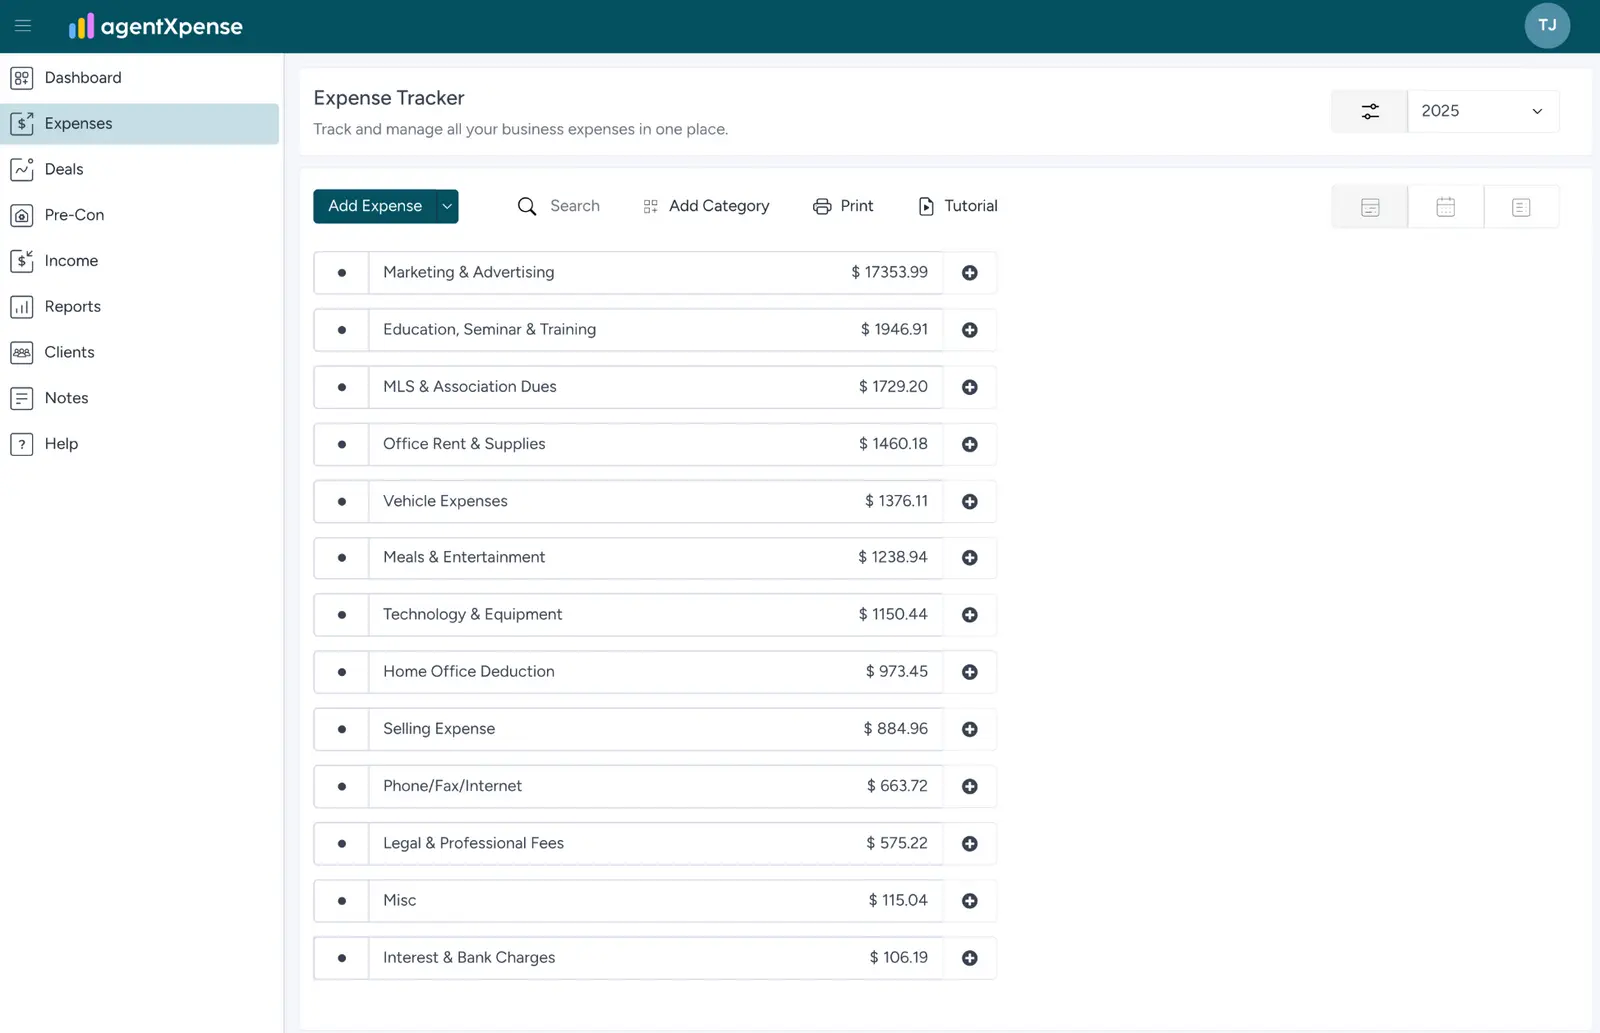Open the 2025 year dropdown
The width and height of the screenshot is (1600, 1033).
click(1483, 111)
